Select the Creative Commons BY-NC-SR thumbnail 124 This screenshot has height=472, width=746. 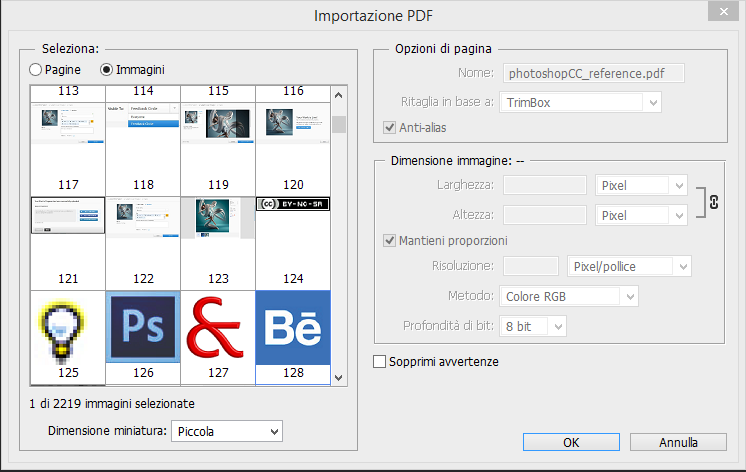click(x=293, y=244)
